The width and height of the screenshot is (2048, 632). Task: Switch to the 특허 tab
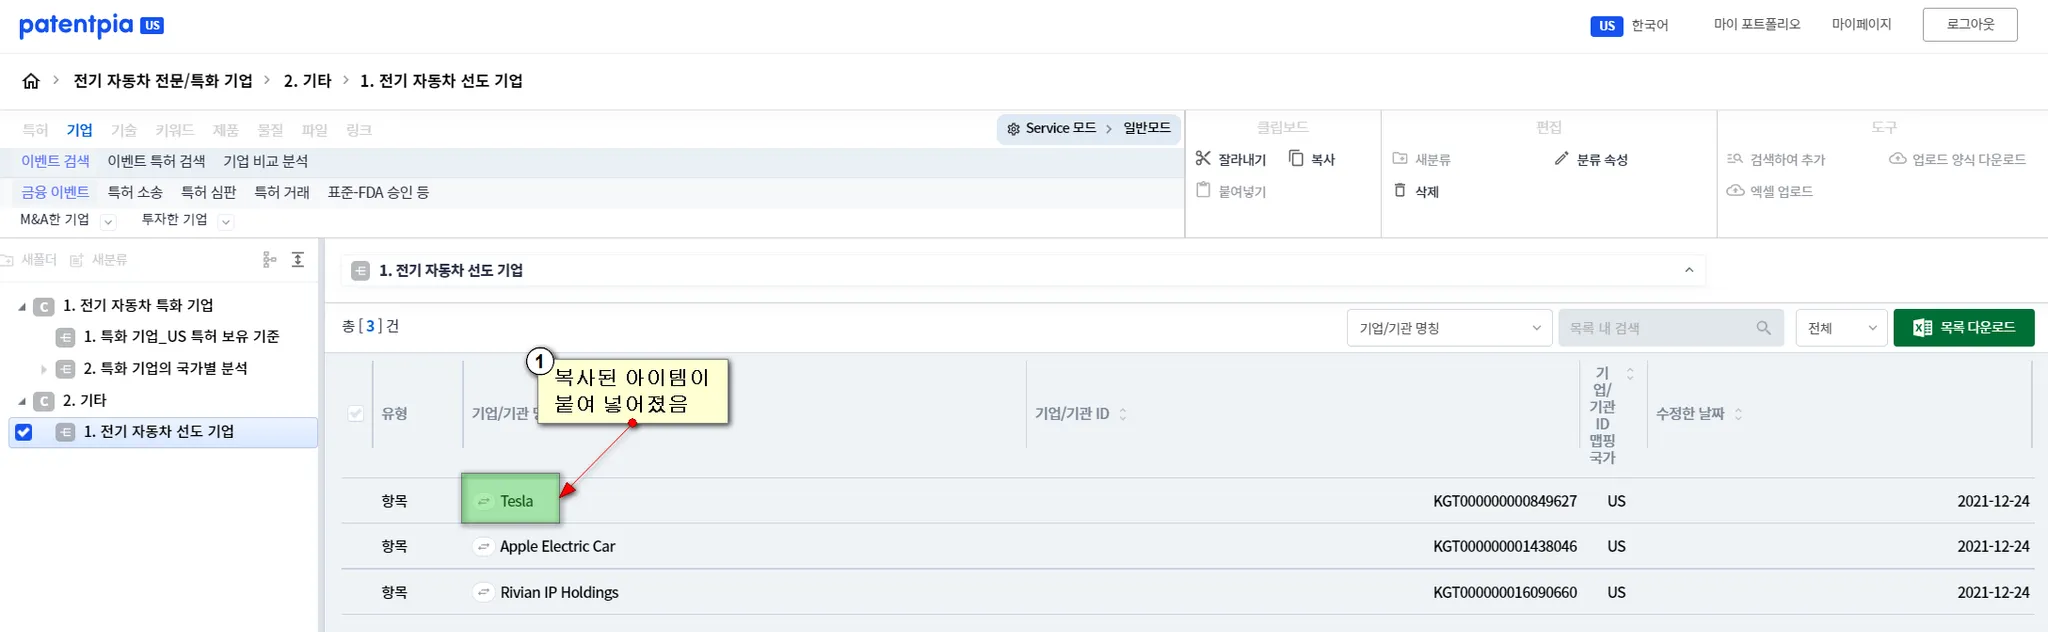click(35, 130)
